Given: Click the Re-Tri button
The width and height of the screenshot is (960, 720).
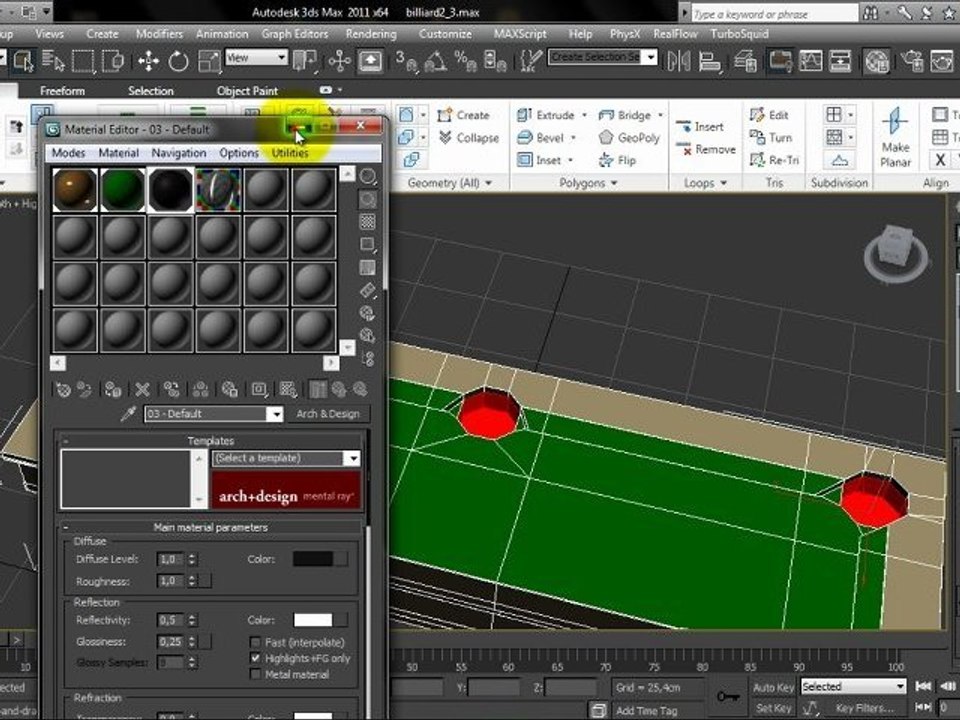Looking at the screenshot, I should point(774,160).
